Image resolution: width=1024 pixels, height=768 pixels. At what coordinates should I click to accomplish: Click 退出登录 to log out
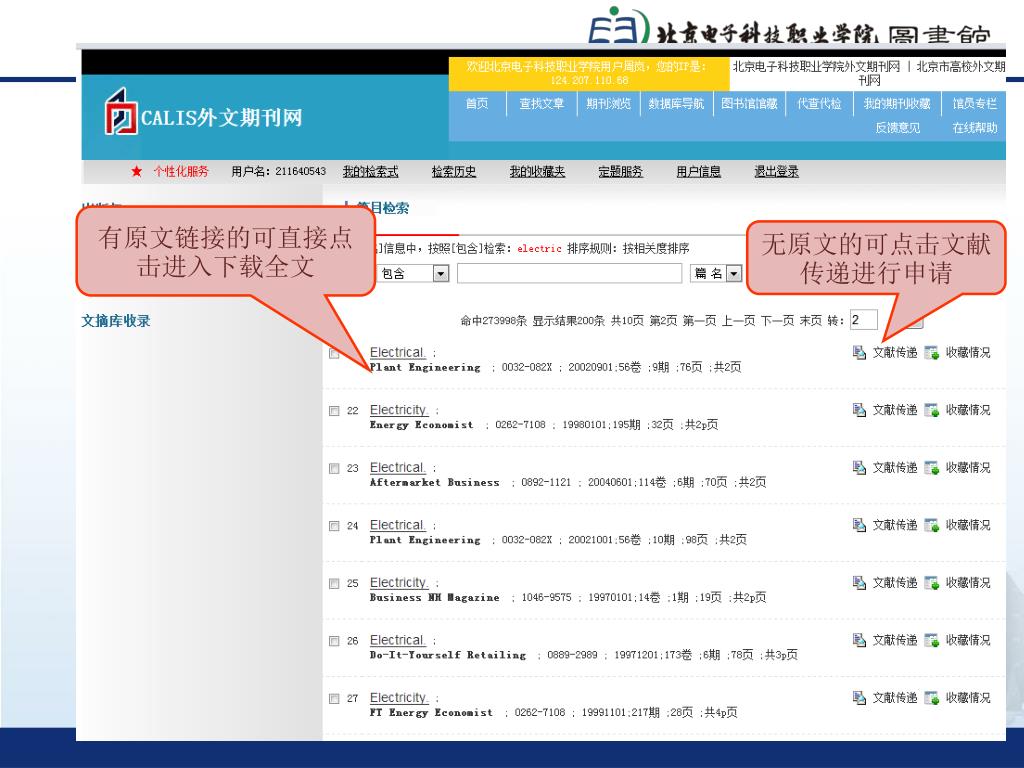pyautogui.click(x=776, y=171)
